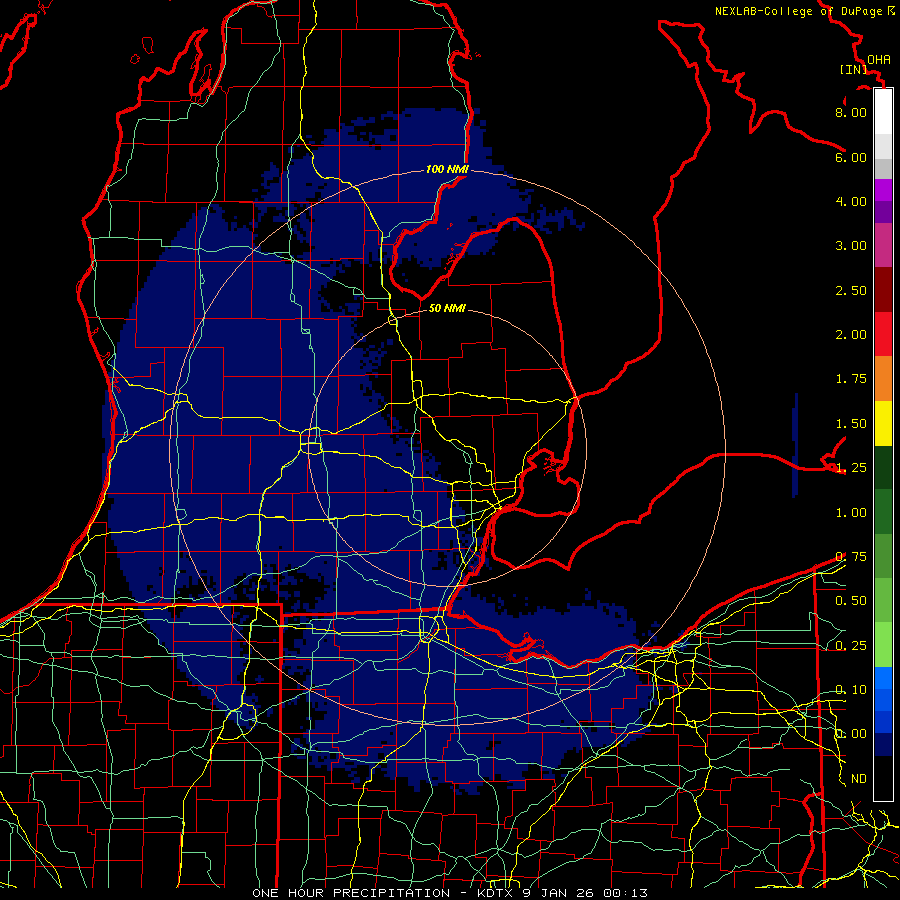Select the 8.00 legend value
Screen dimensions: 900x900
pos(851,112)
